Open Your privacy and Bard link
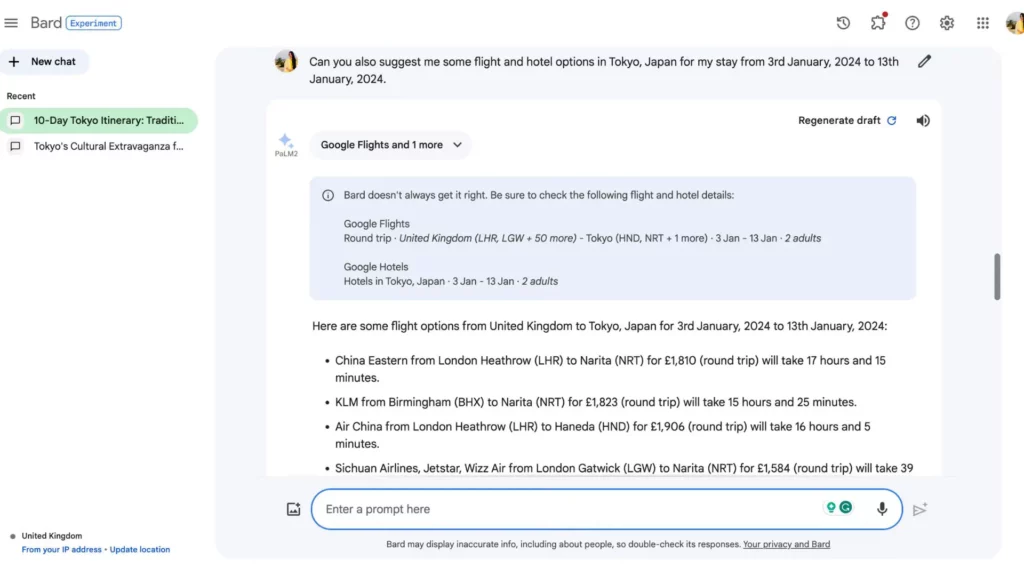Image resolution: width=1024 pixels, height=576 pixels. 786,545
